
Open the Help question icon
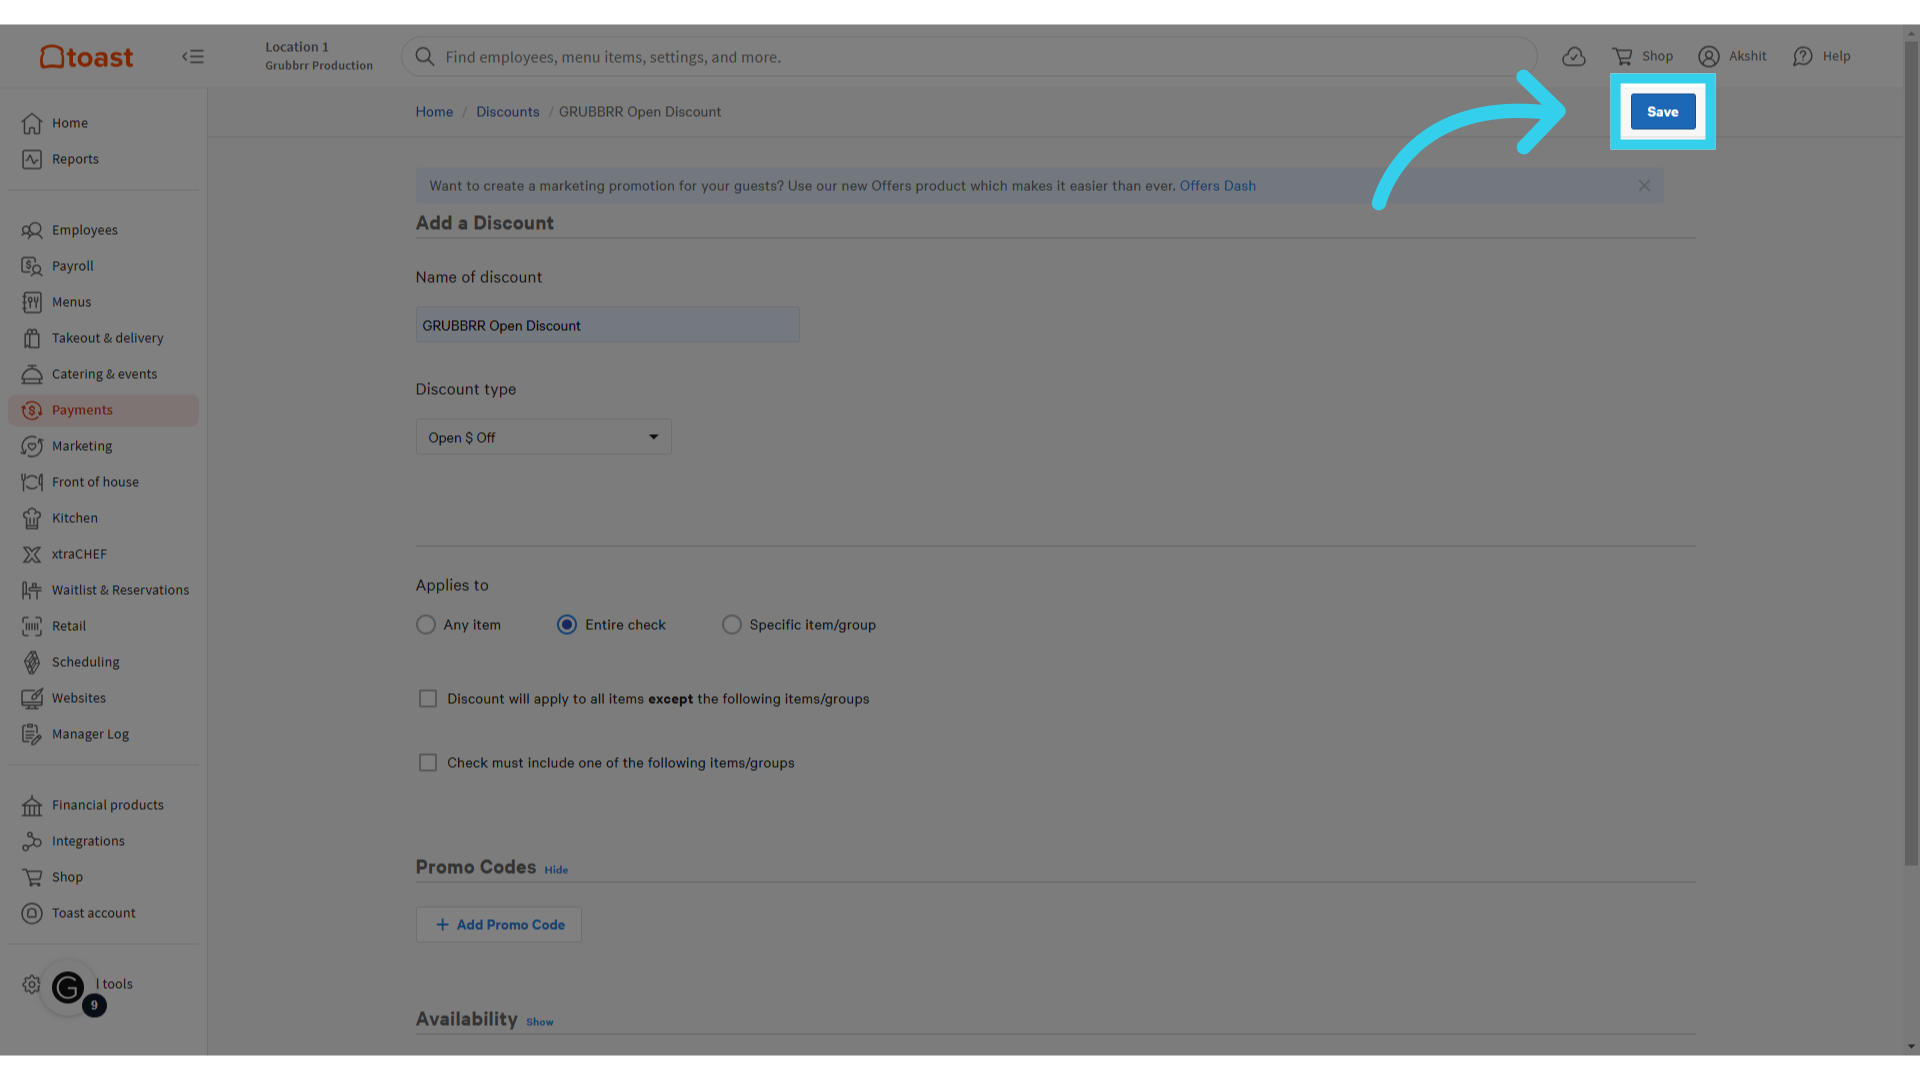(x=1803, y=57)
